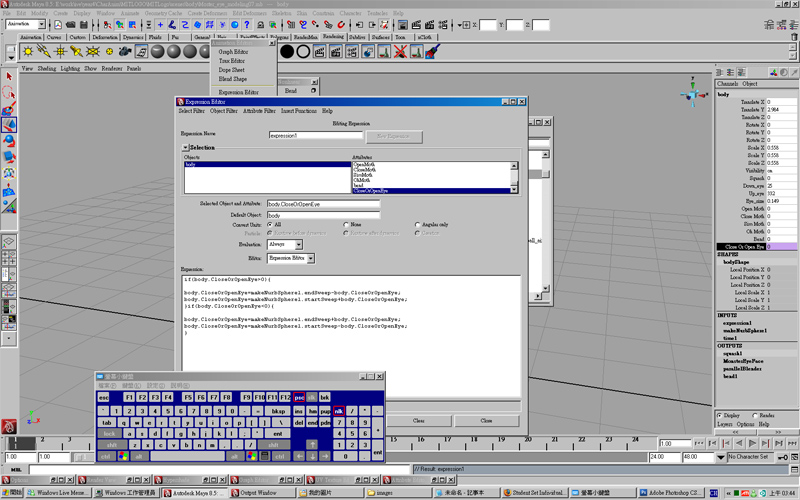Select the Render radio in the layer editor
The height and width of the screenshot is (500, 800).
tap(755, 415)
